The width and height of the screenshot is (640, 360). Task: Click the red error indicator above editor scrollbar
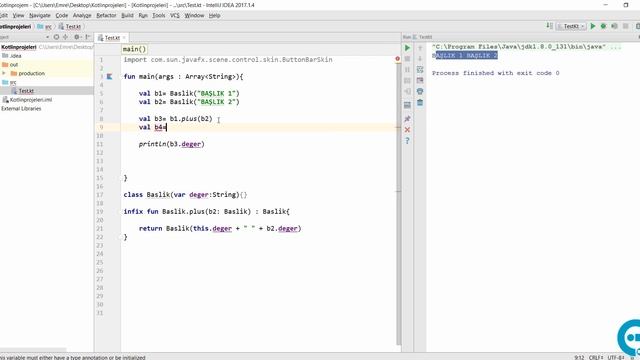398,59
